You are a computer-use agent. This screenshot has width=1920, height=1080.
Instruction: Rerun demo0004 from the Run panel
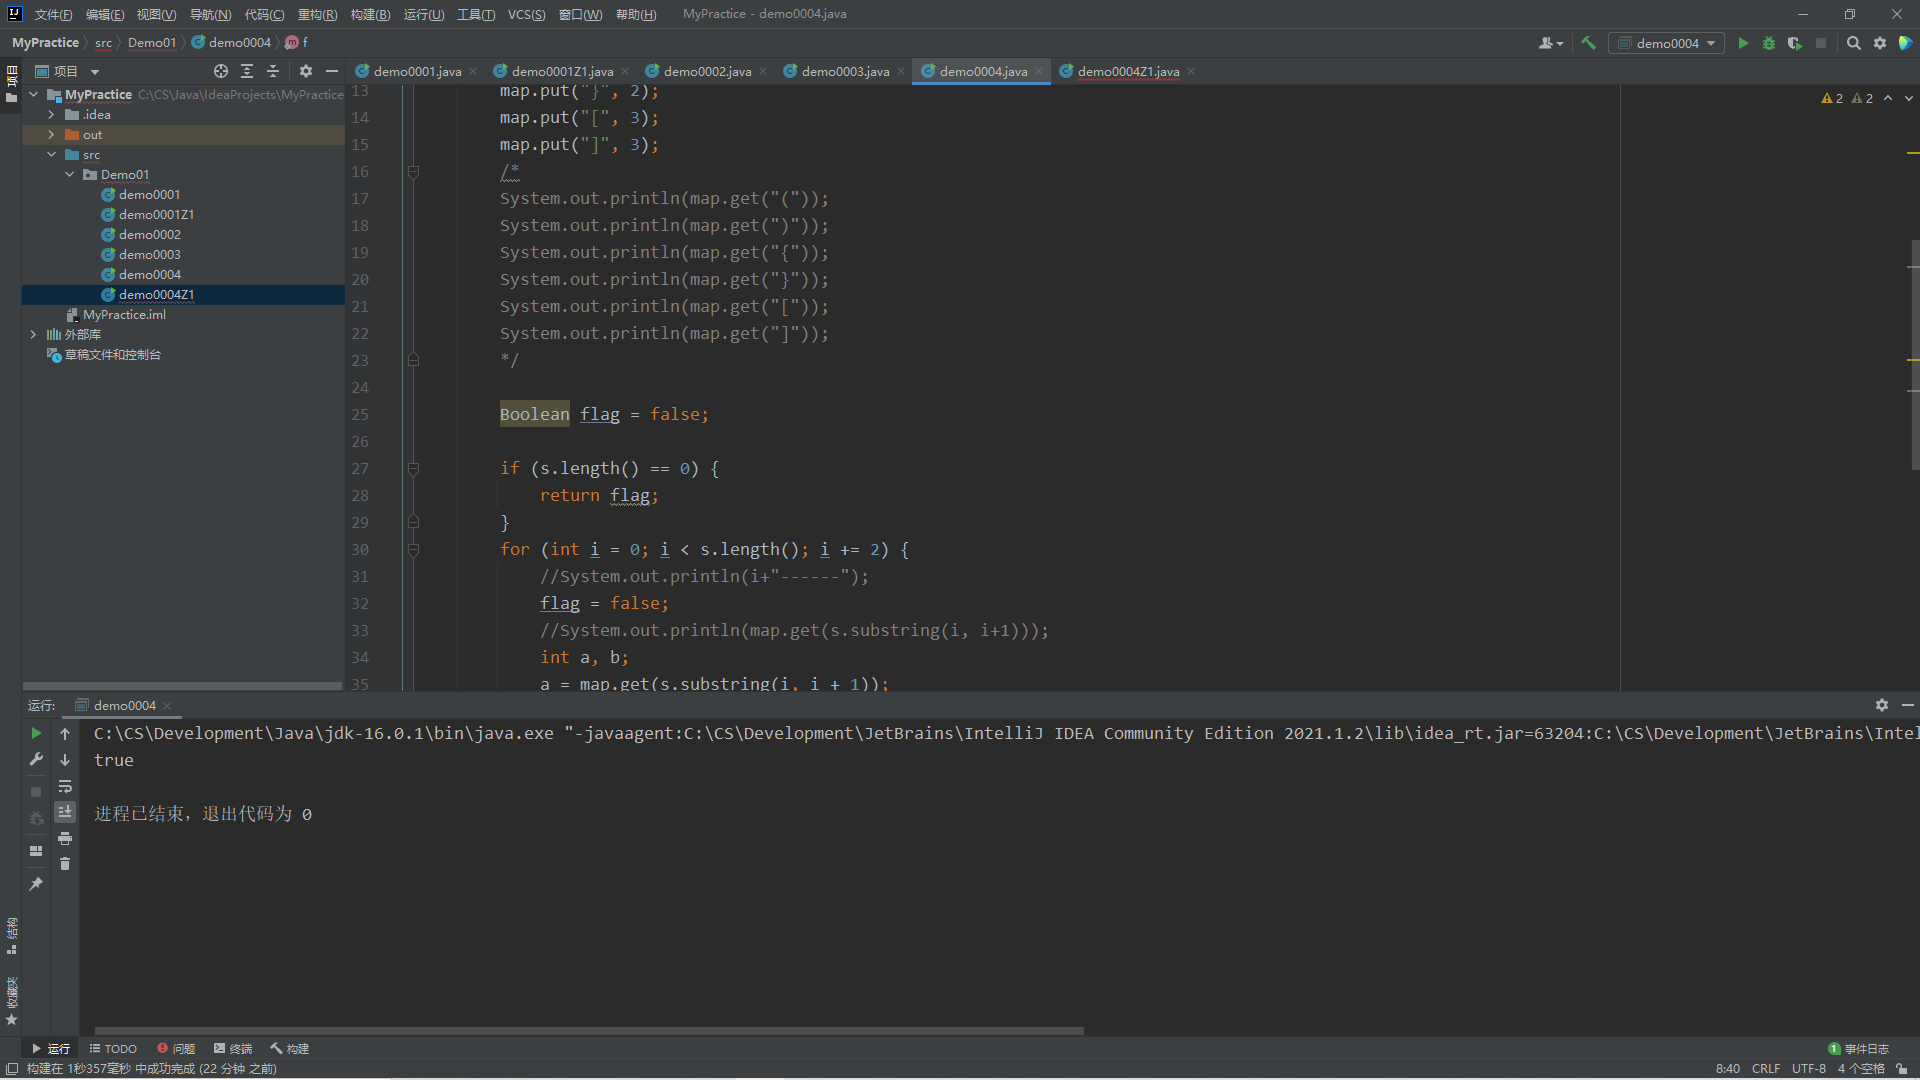tap(36, 733)
